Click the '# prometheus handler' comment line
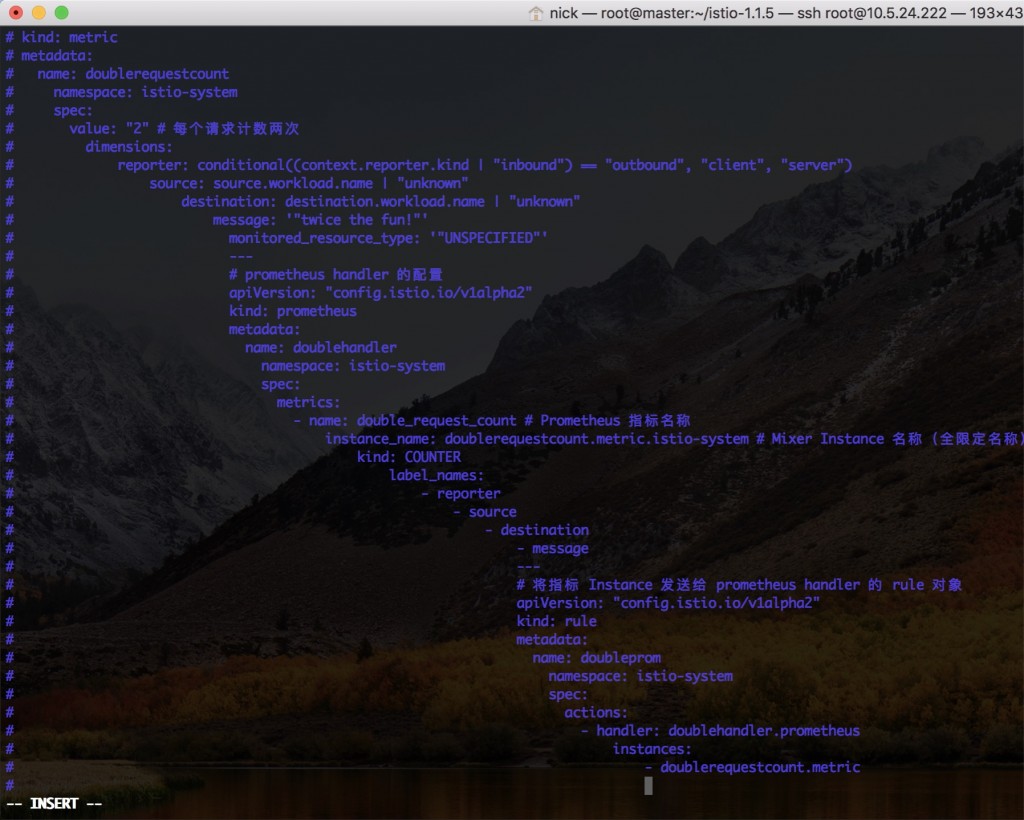 [336, 275]
